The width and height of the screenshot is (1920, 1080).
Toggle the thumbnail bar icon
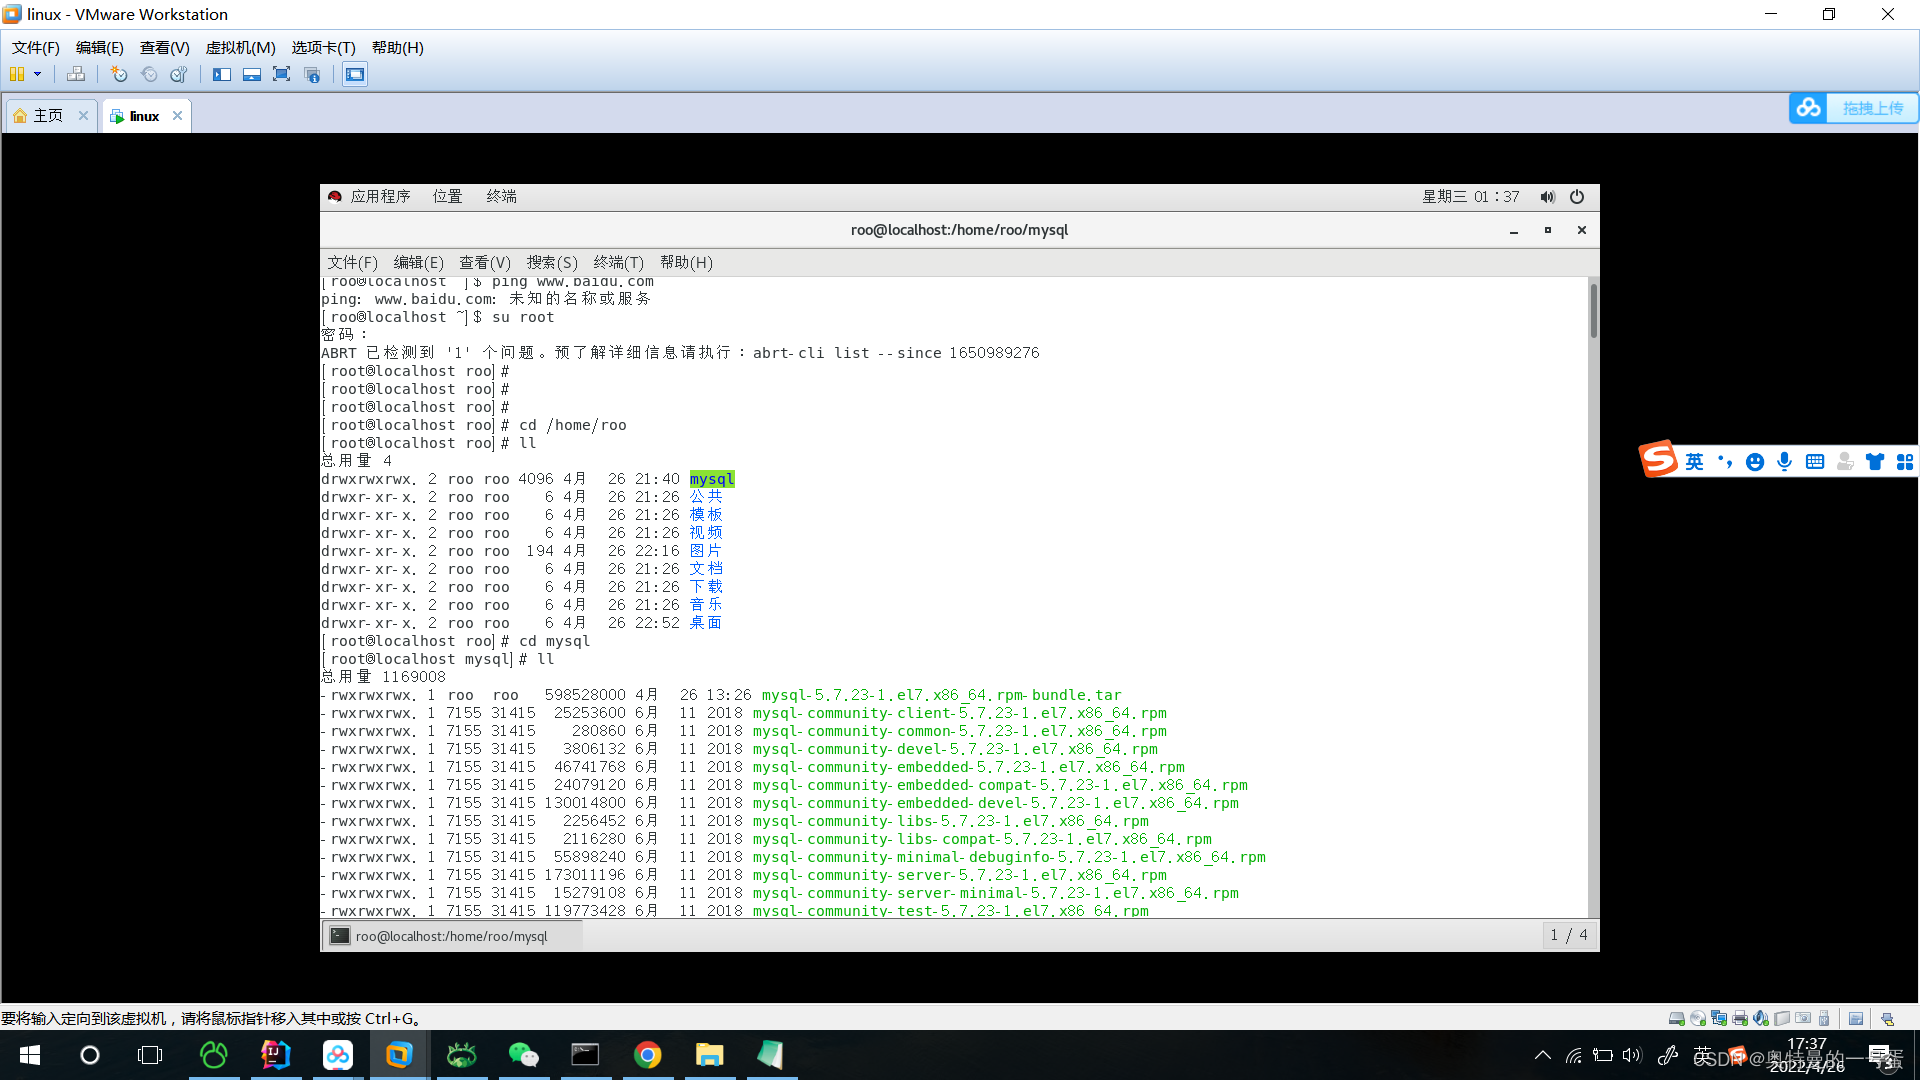[252, 74]
